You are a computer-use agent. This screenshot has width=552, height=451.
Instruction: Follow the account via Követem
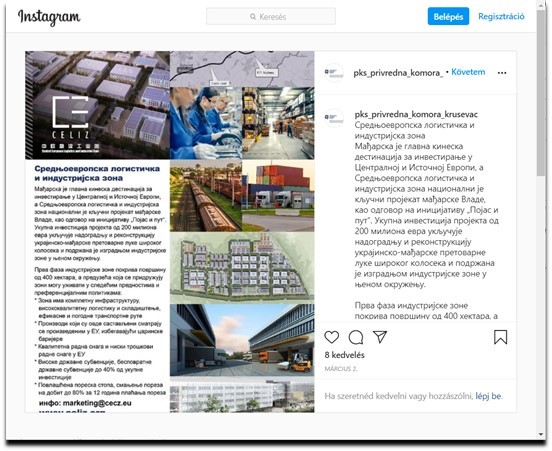click(x=468, y=72)
